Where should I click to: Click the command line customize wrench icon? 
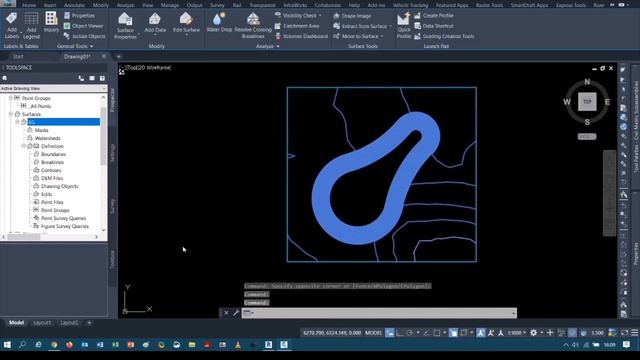236,313
